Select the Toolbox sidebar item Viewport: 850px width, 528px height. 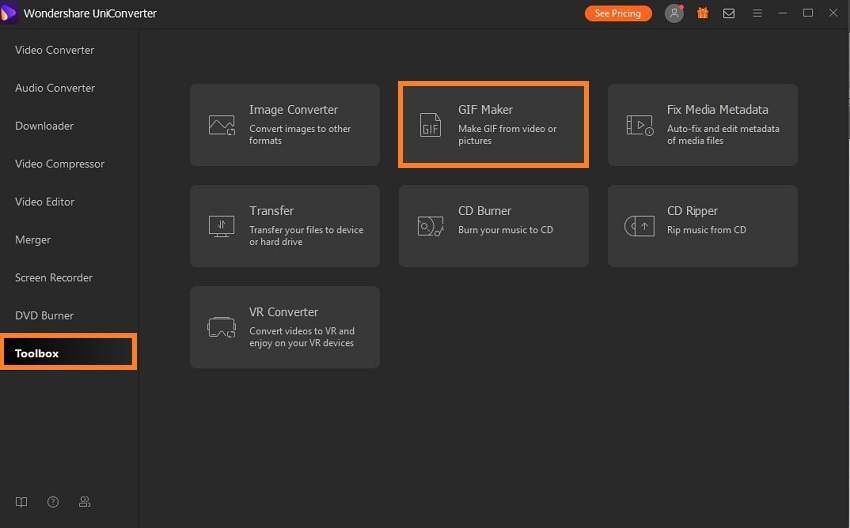pos(68,353)
